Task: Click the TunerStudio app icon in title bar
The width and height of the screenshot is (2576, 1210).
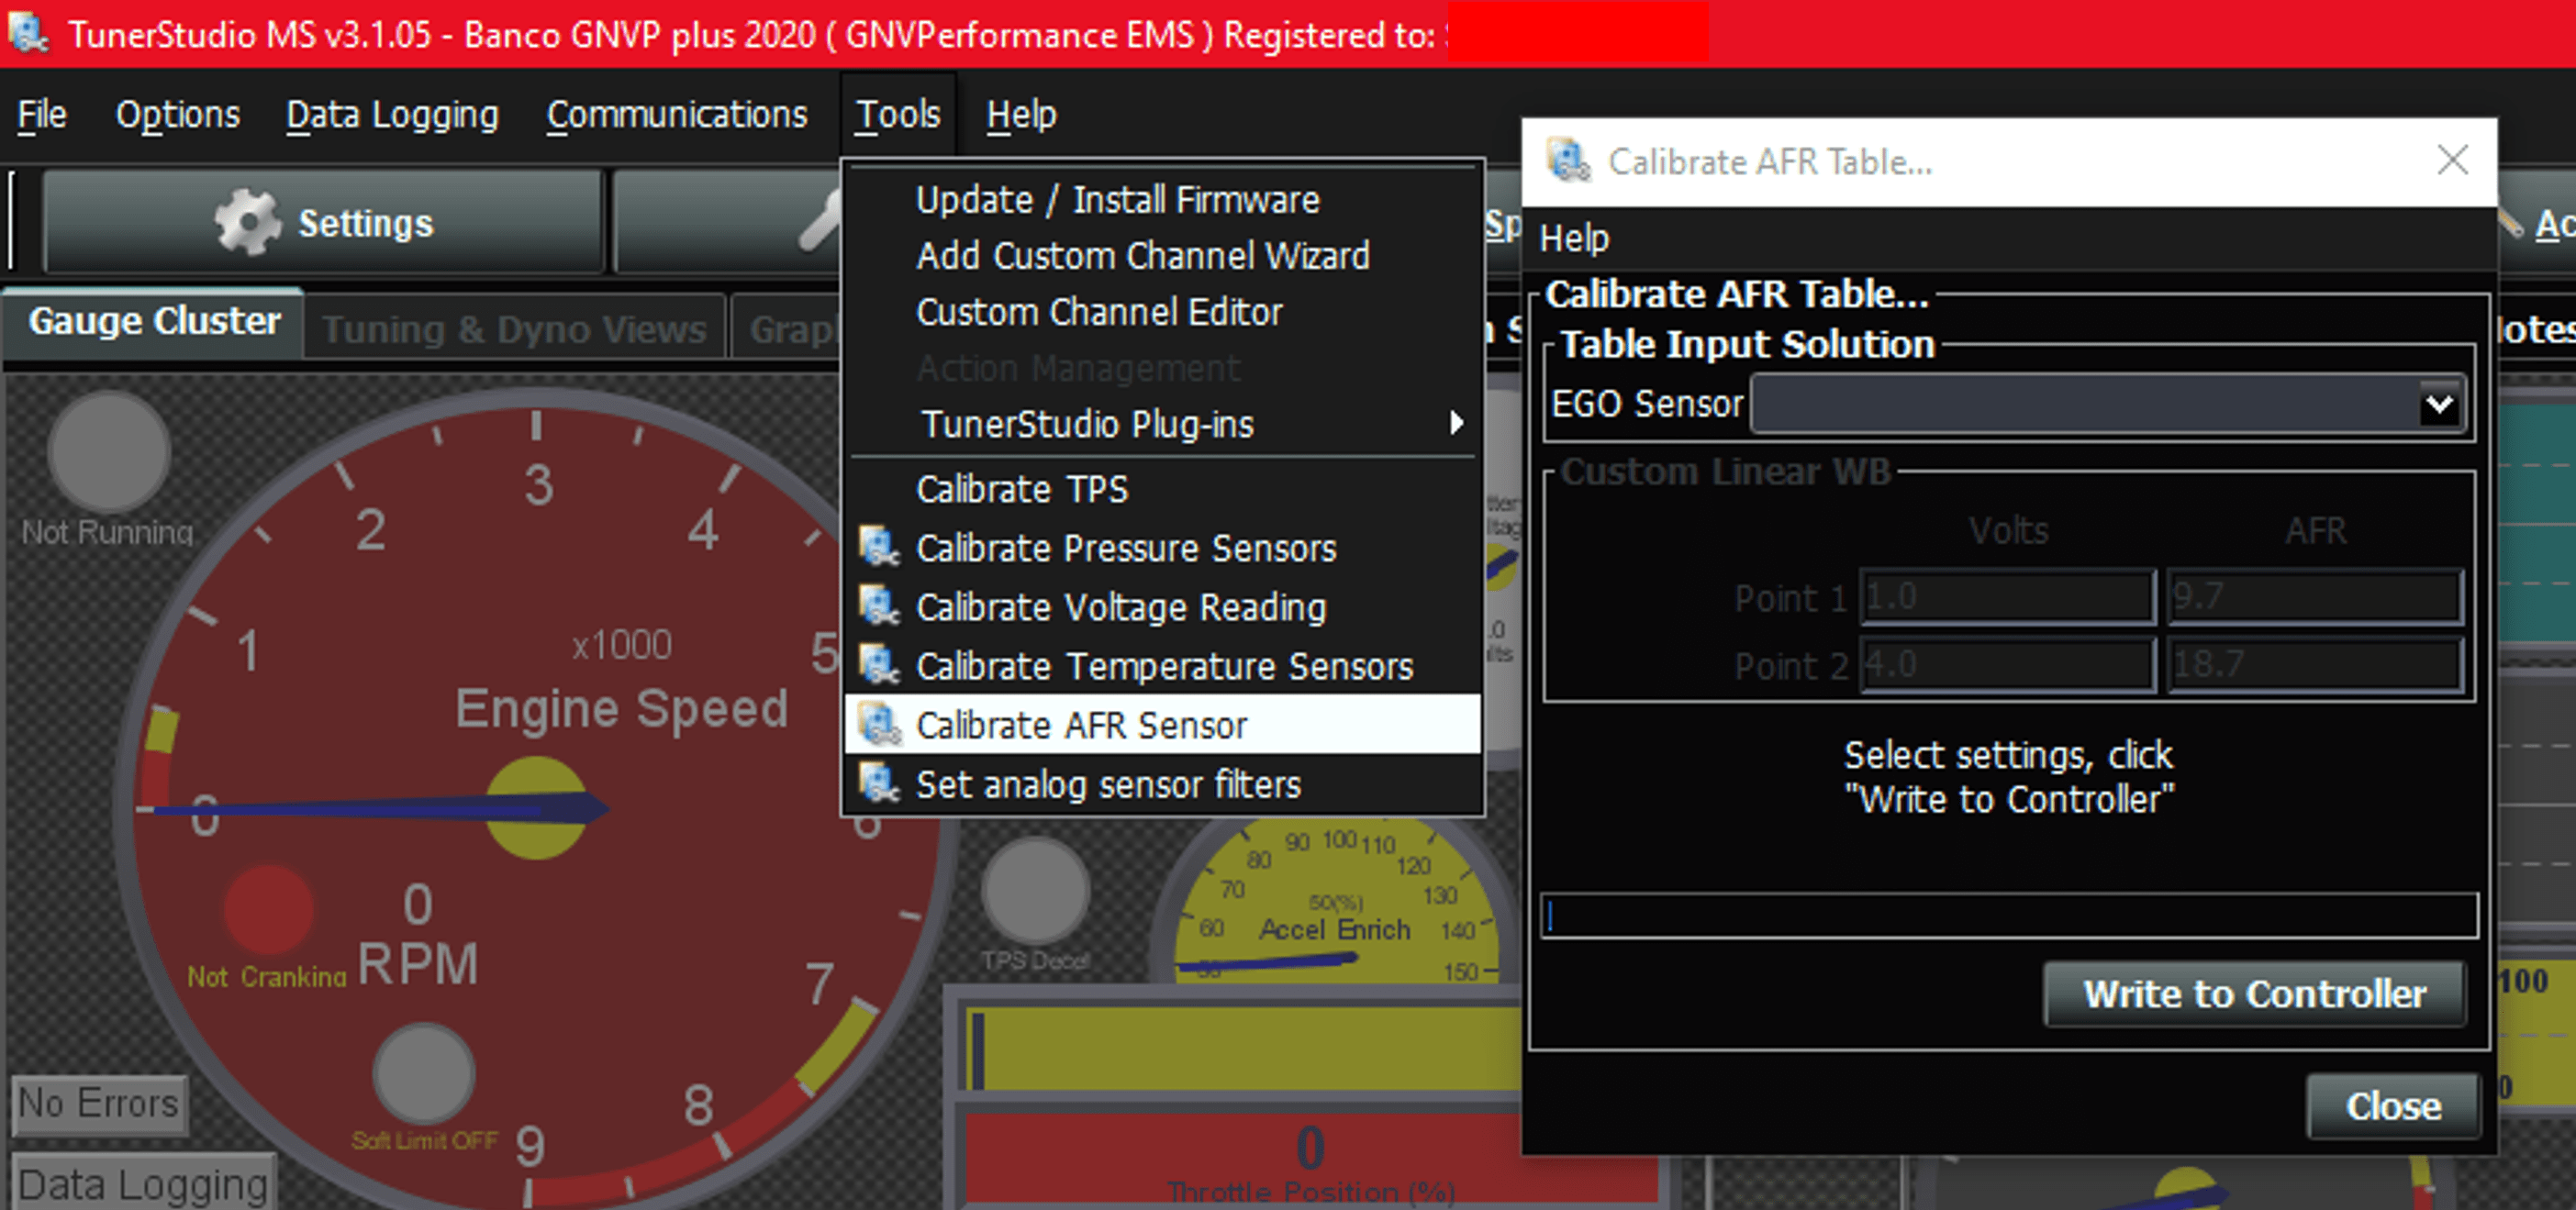Action: click(28, 32)
